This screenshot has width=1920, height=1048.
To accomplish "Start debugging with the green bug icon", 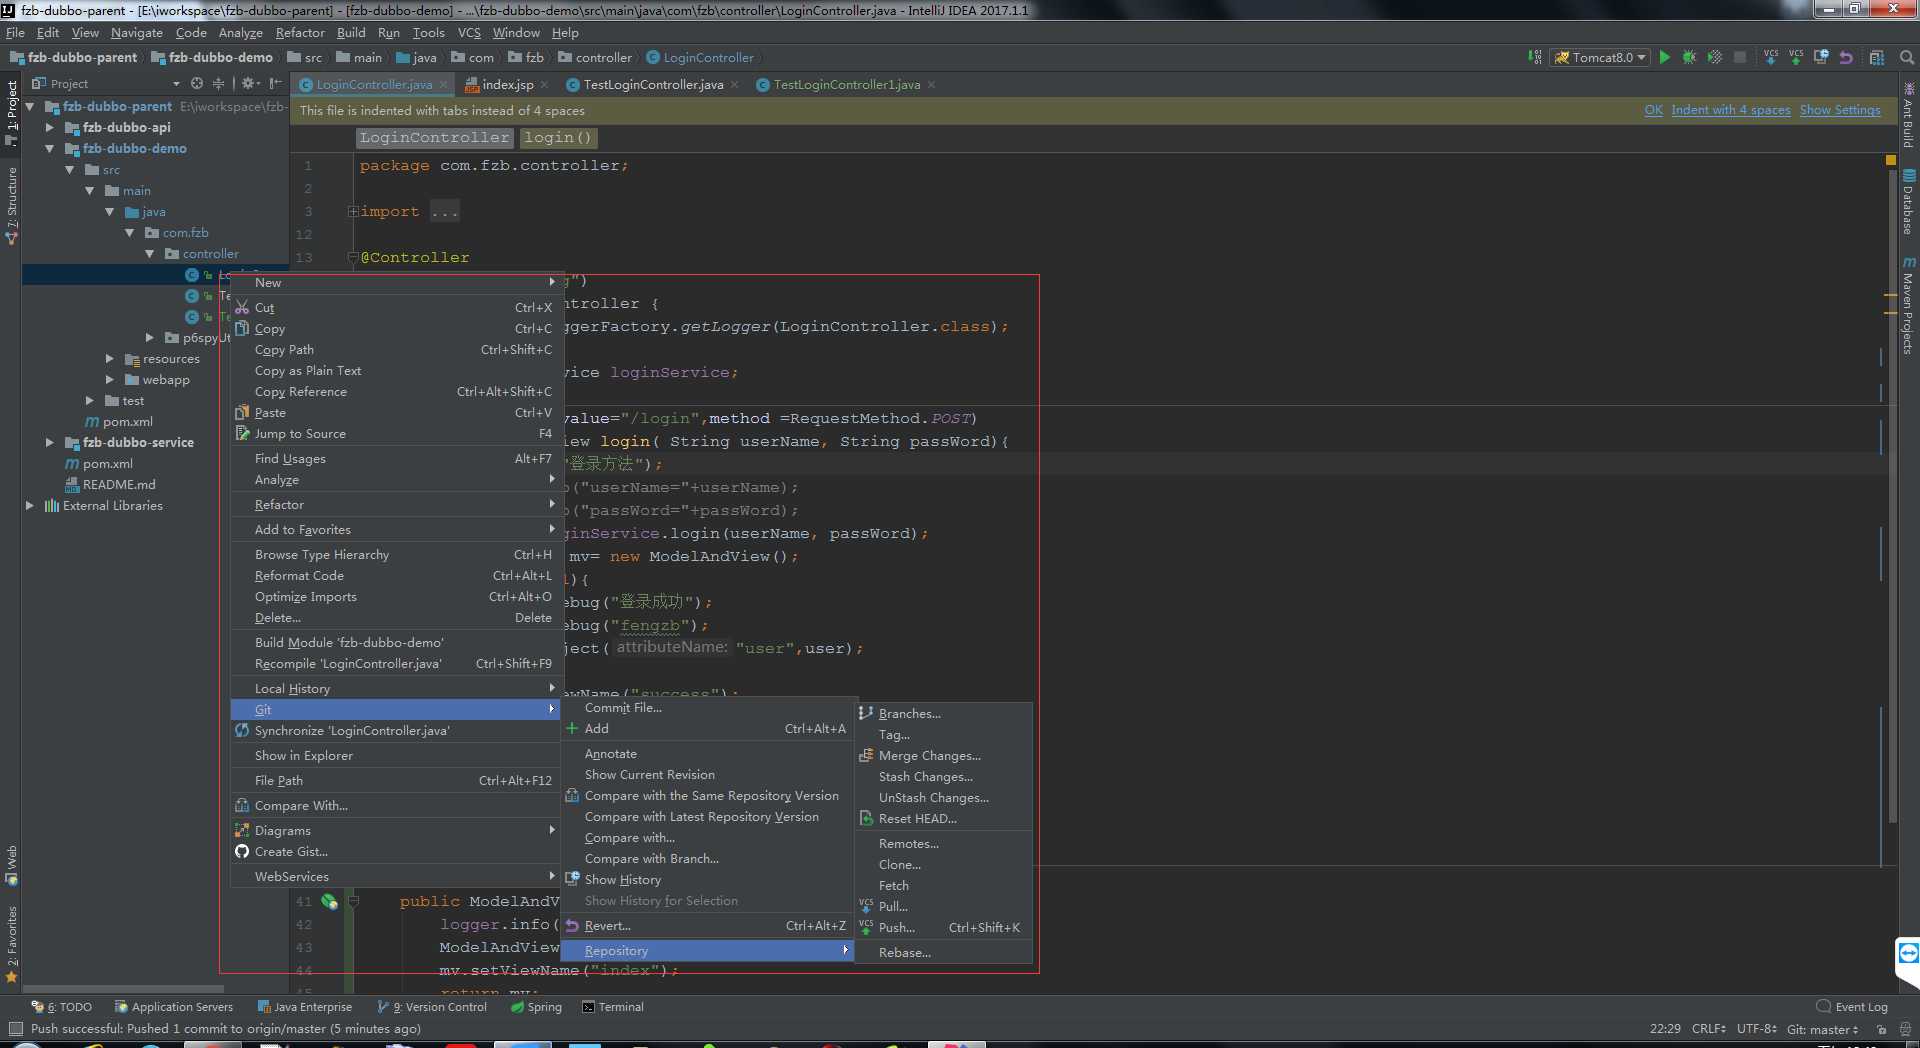I will pos(1689,57).
